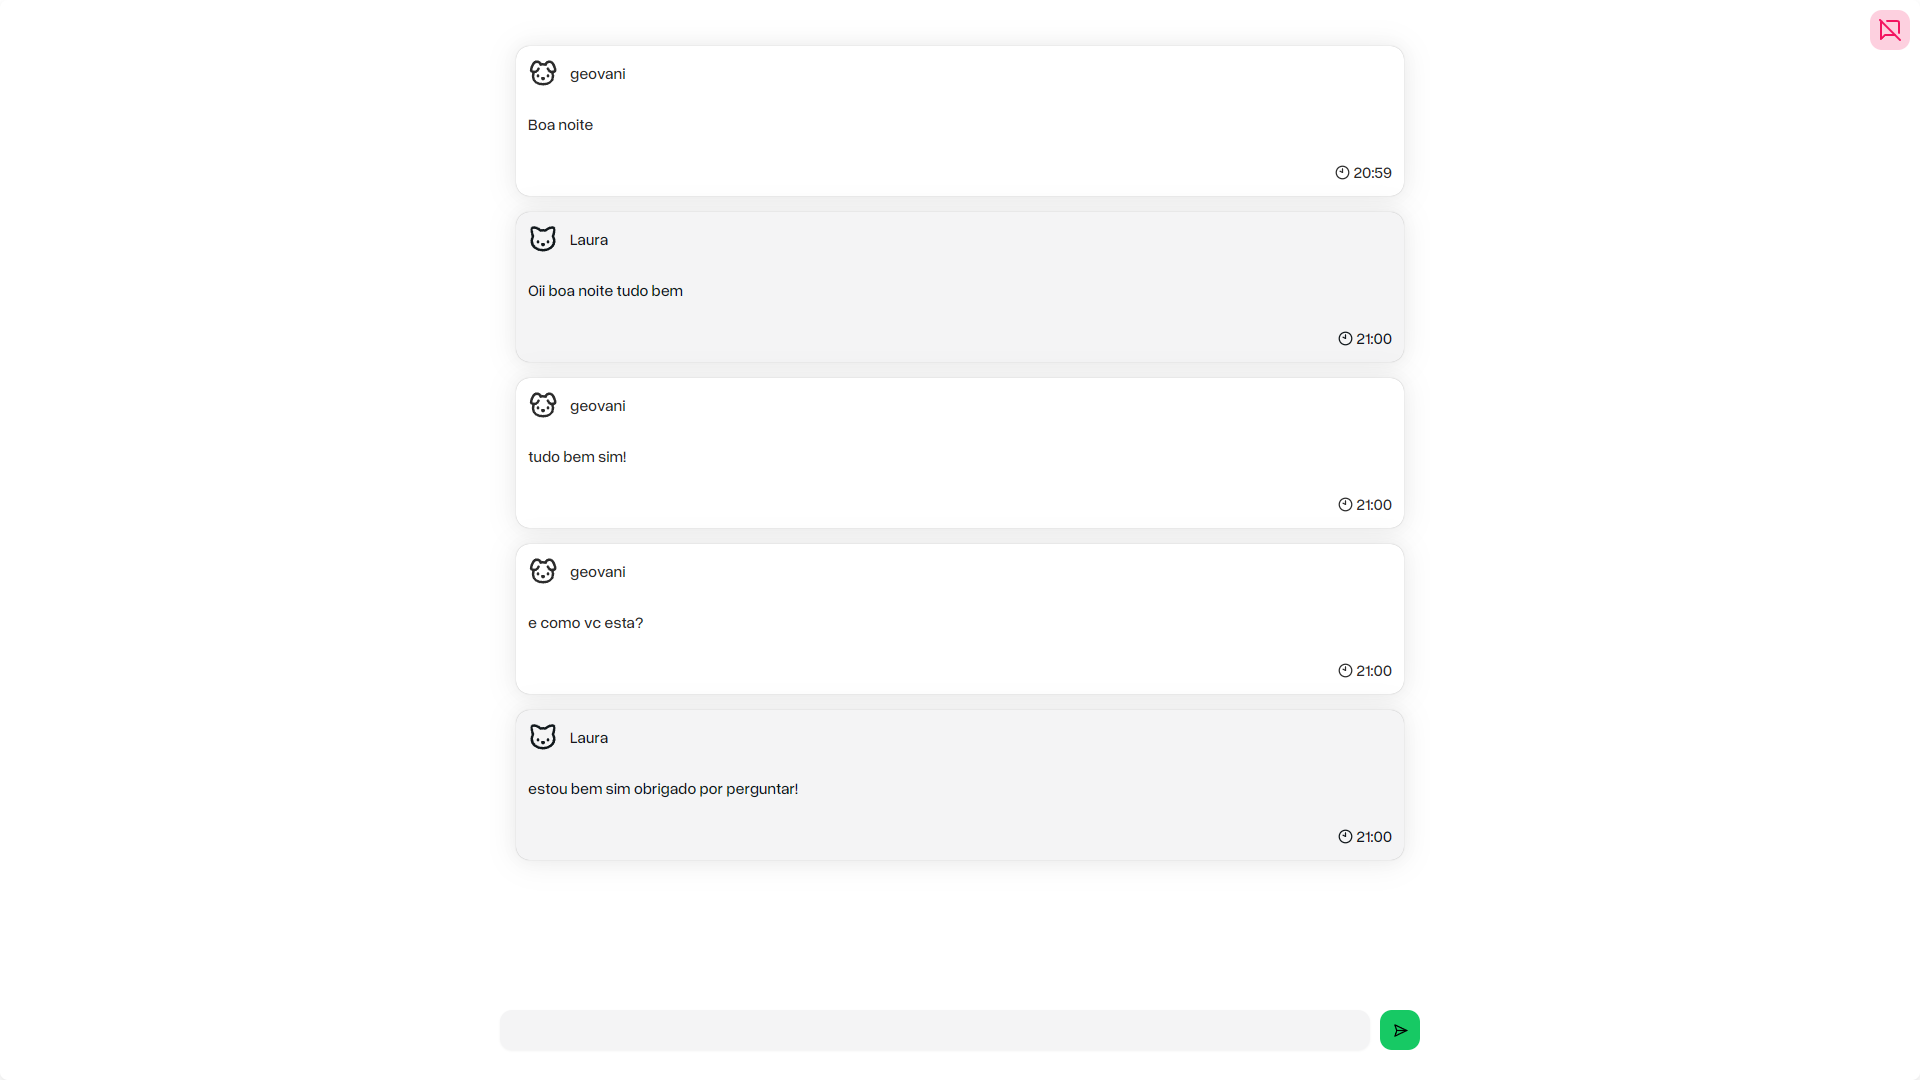Click clock icon on "Oii boa noite" message
Screen dimensions: 1920x1080
tap(1345, 339)
